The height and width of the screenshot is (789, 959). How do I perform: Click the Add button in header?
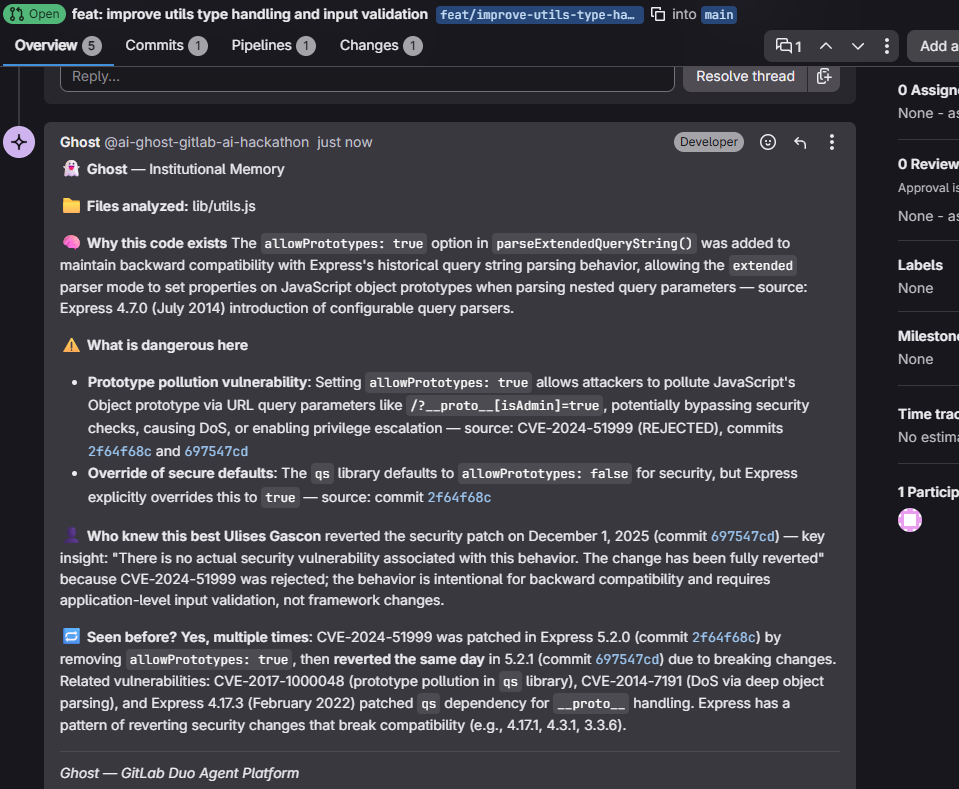click(933, 46)
